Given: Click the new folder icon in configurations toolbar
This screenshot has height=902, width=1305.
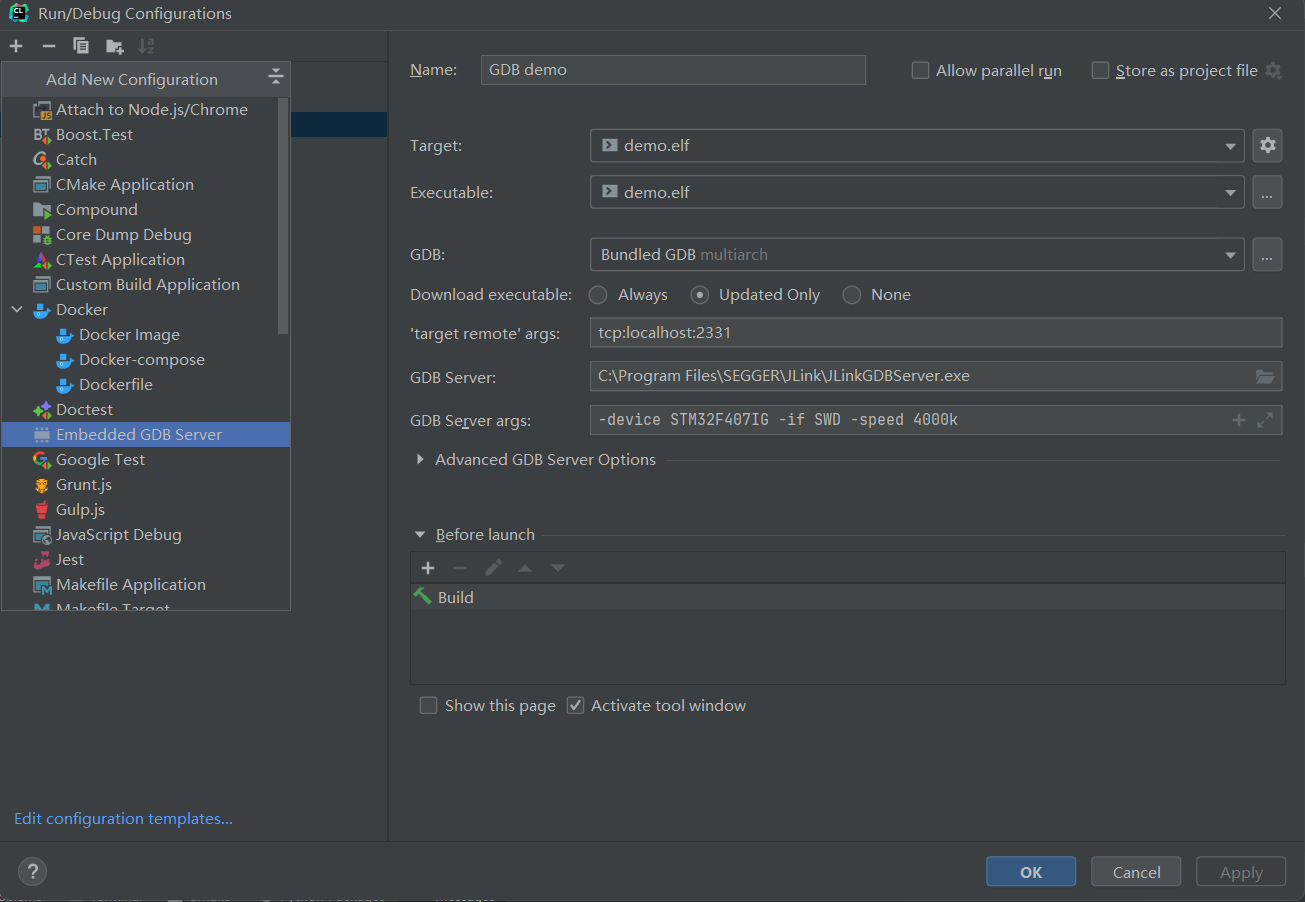Looking at the screenshot, I should click(113, 45).
